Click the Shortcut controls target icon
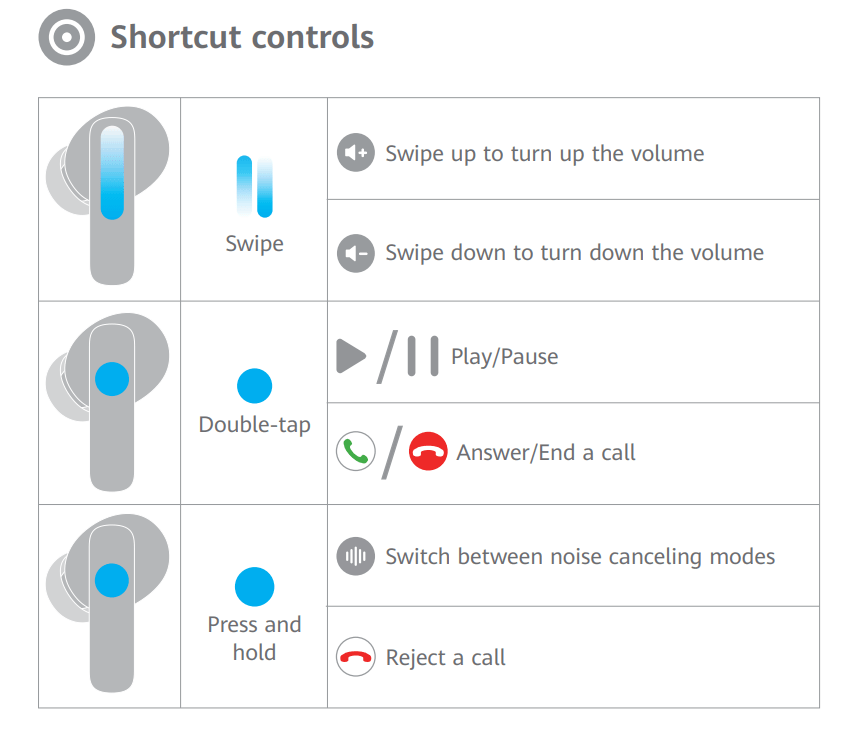 [x=67, y=39]
